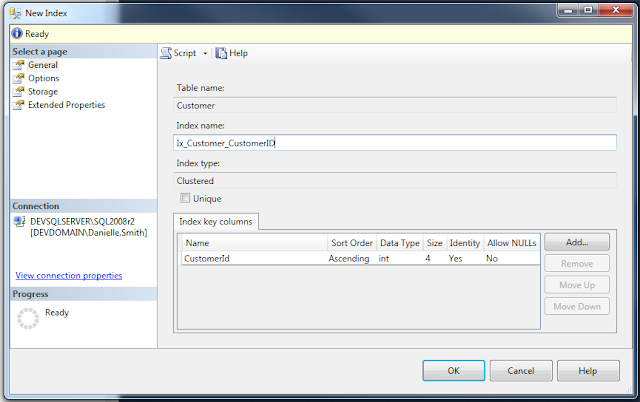Click the Add... button
The width and height of the screenshot is (640, 402).
click(x=577, y=242)
